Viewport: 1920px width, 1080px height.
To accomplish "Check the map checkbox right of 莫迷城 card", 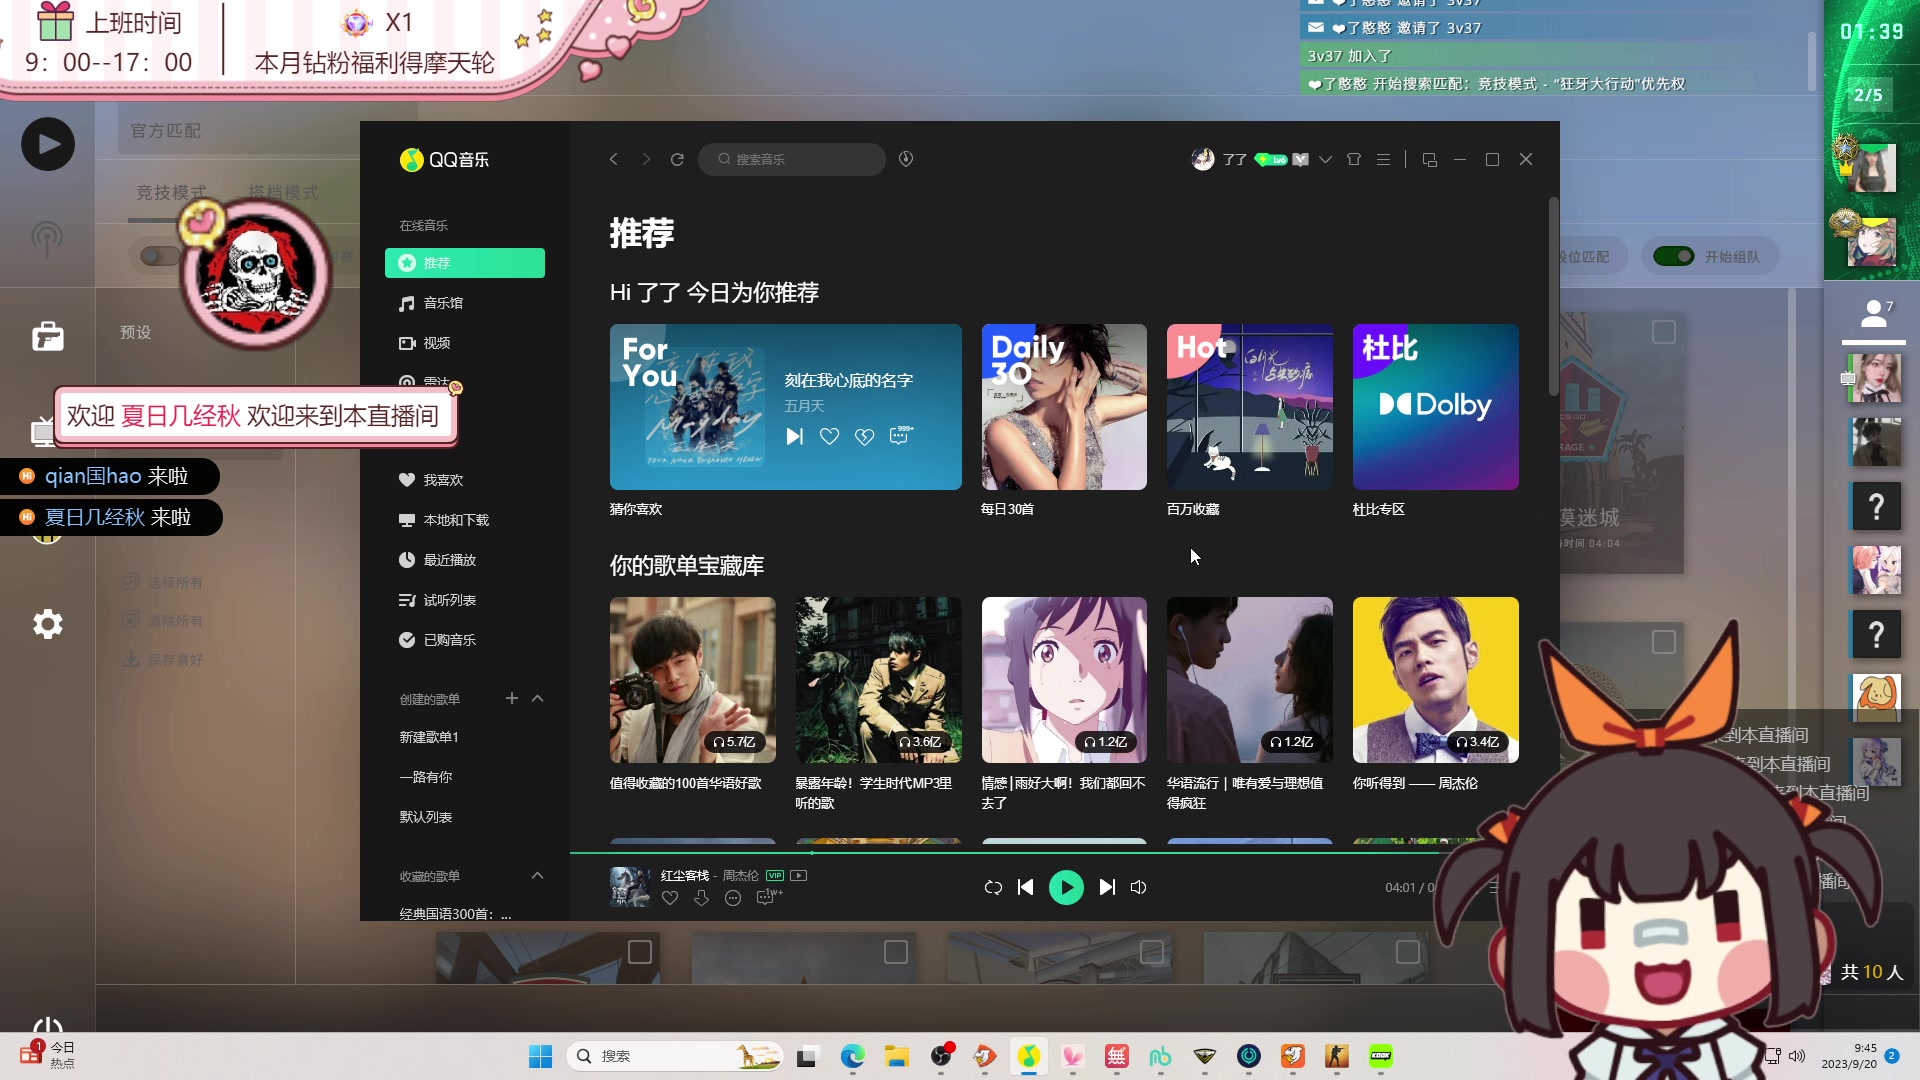I will (x=1664, y=642).
